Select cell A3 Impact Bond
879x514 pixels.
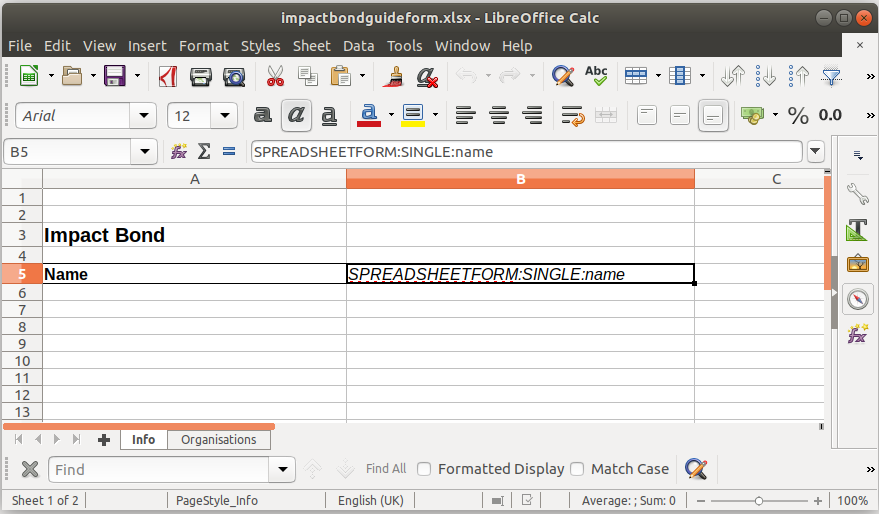[x=195, y=235]
